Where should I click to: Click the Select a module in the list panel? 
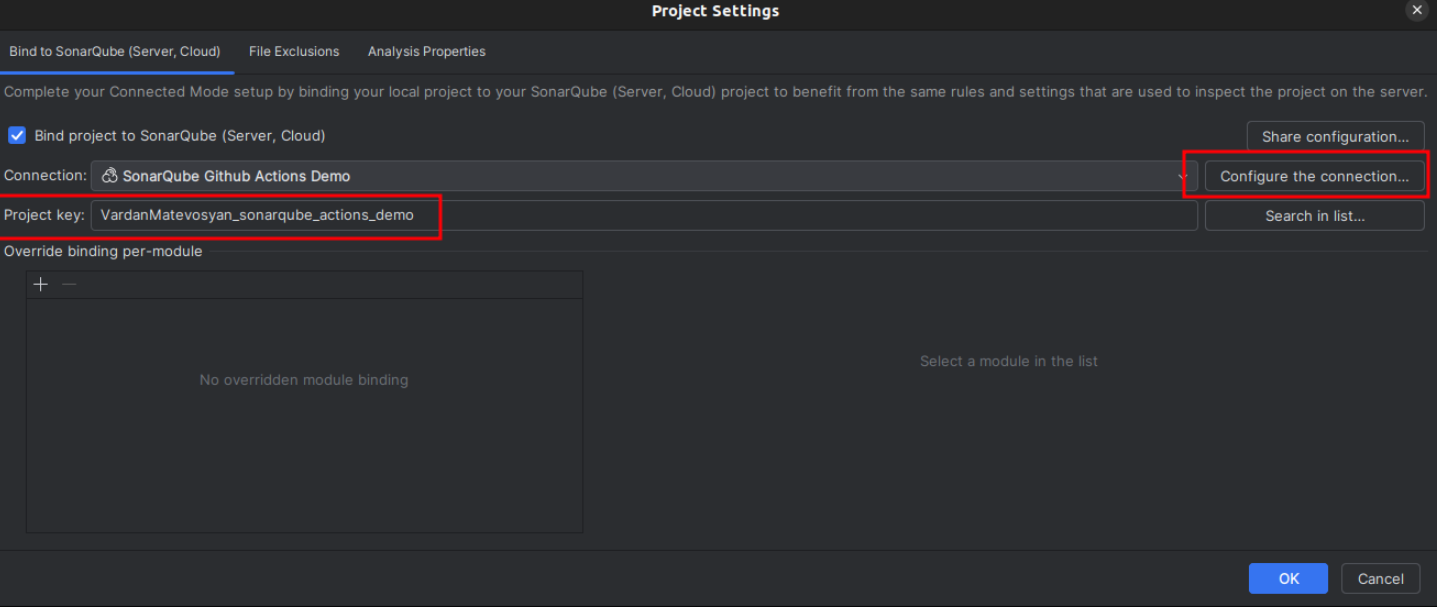point(1008,361)
